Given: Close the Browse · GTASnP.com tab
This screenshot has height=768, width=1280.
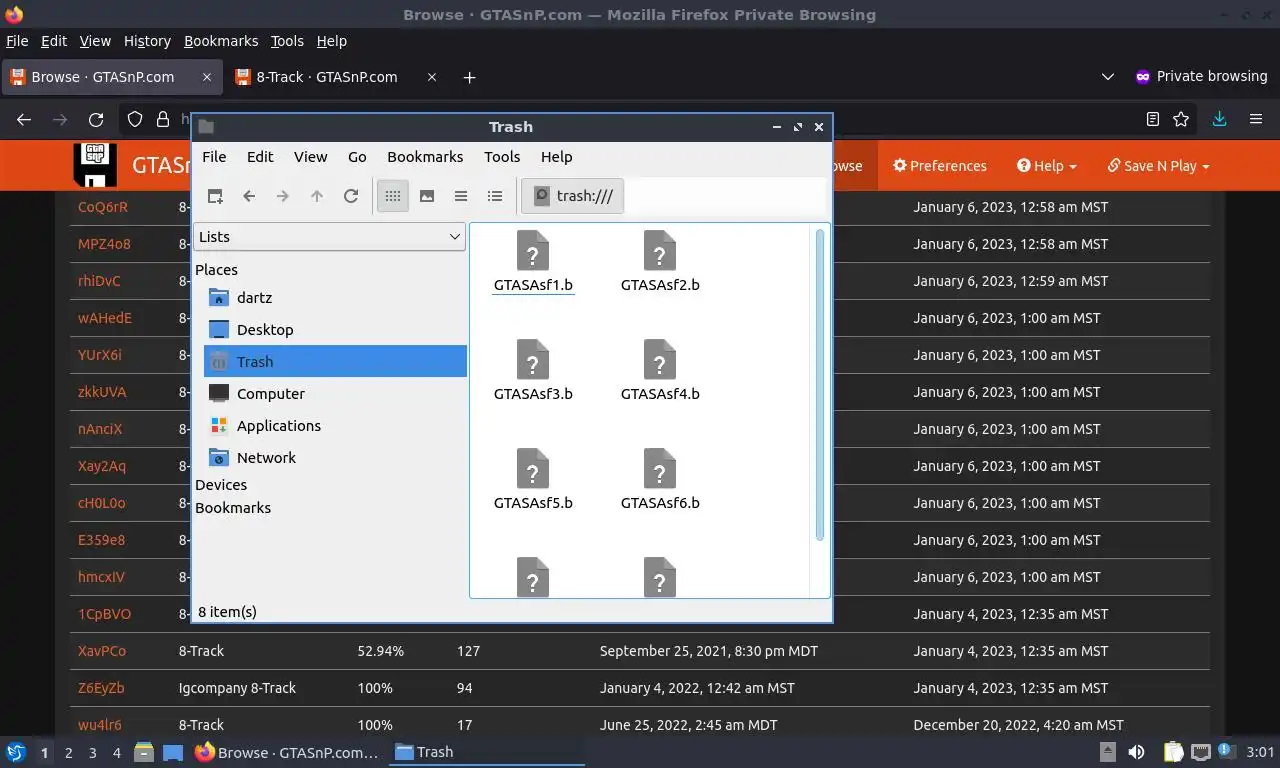Looking at the screenshot, I should [207, 77].
